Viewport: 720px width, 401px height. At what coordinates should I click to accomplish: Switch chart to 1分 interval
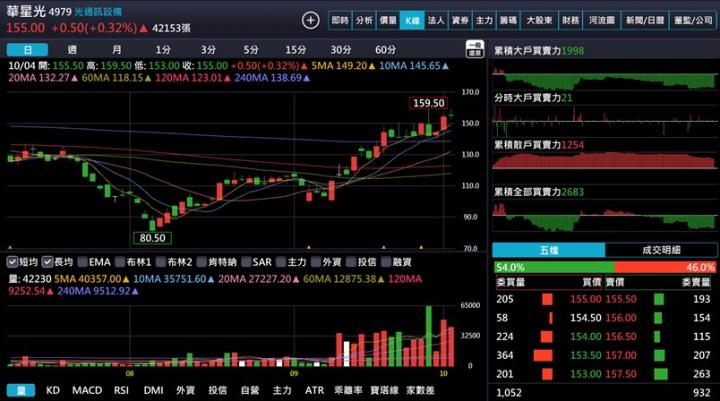tap(163, 50)
